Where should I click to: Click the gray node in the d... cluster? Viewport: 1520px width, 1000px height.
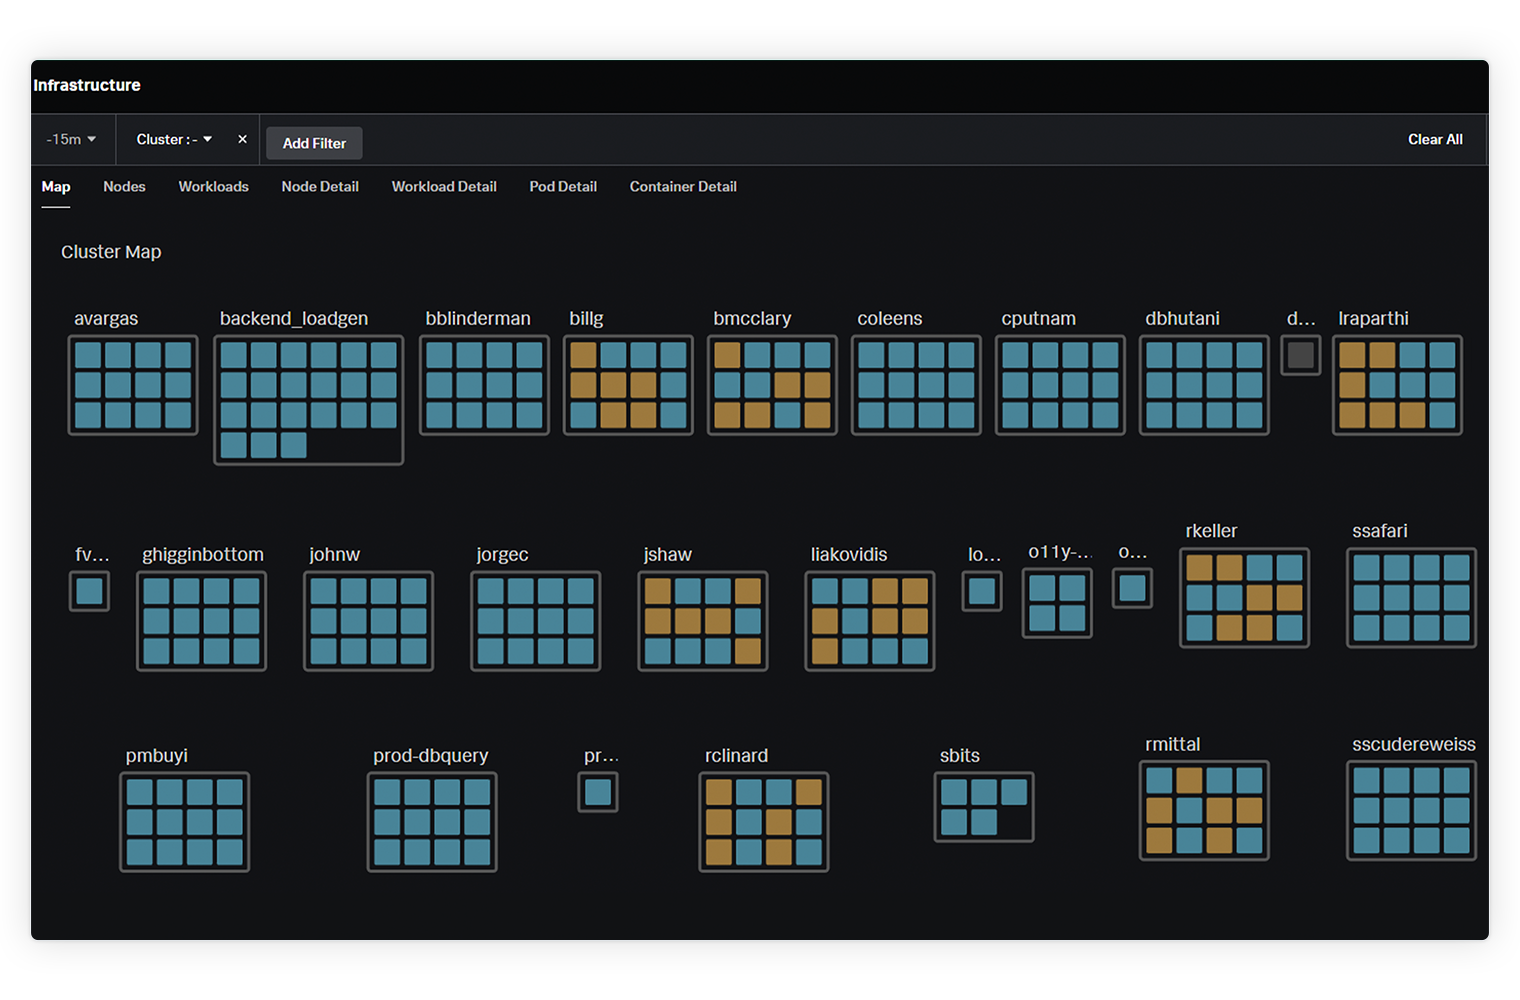coord(1300,355)
